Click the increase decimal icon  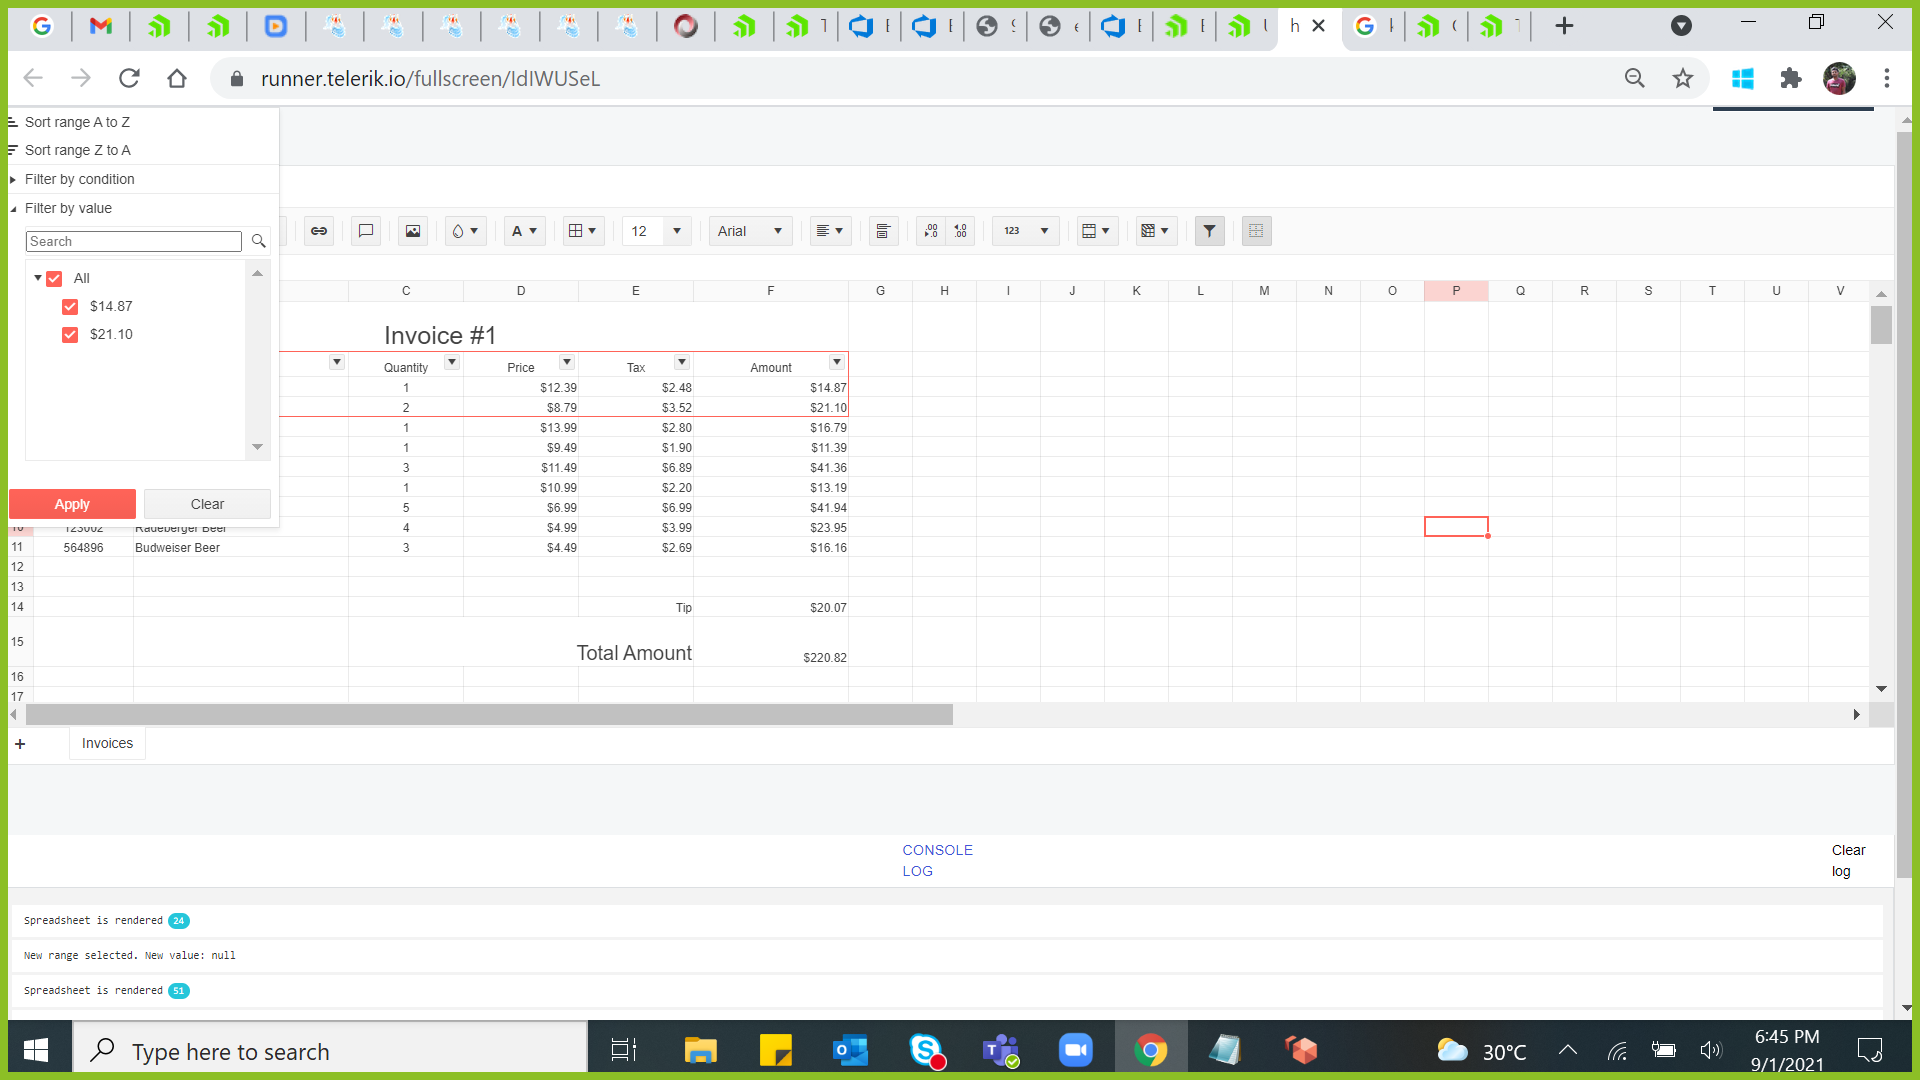tap(960, 231)
